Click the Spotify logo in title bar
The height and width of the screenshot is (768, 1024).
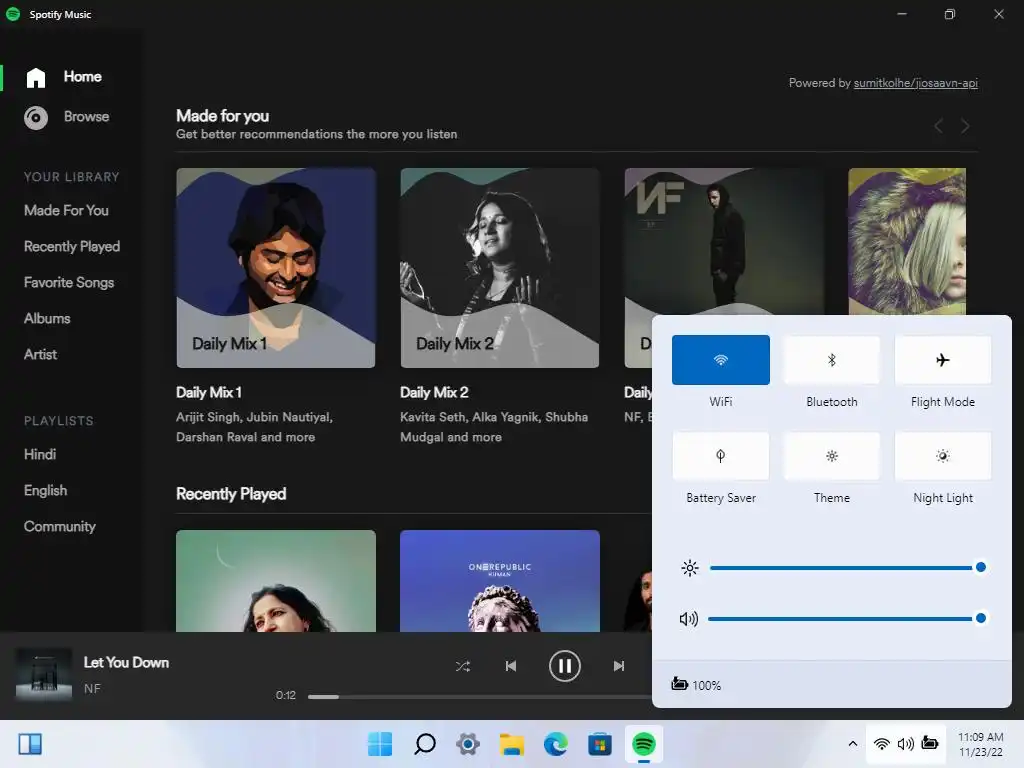coord(13,14)
